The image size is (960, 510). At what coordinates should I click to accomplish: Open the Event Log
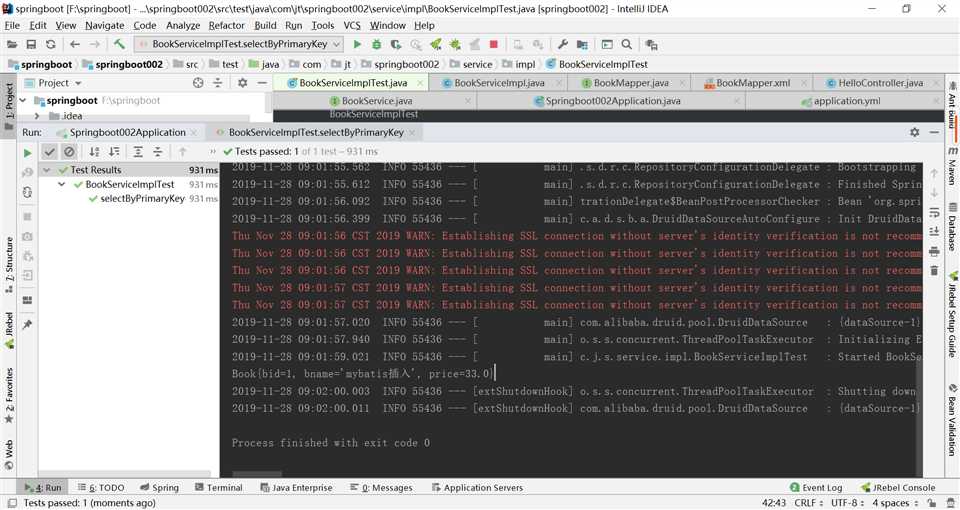tap(816, 488)
